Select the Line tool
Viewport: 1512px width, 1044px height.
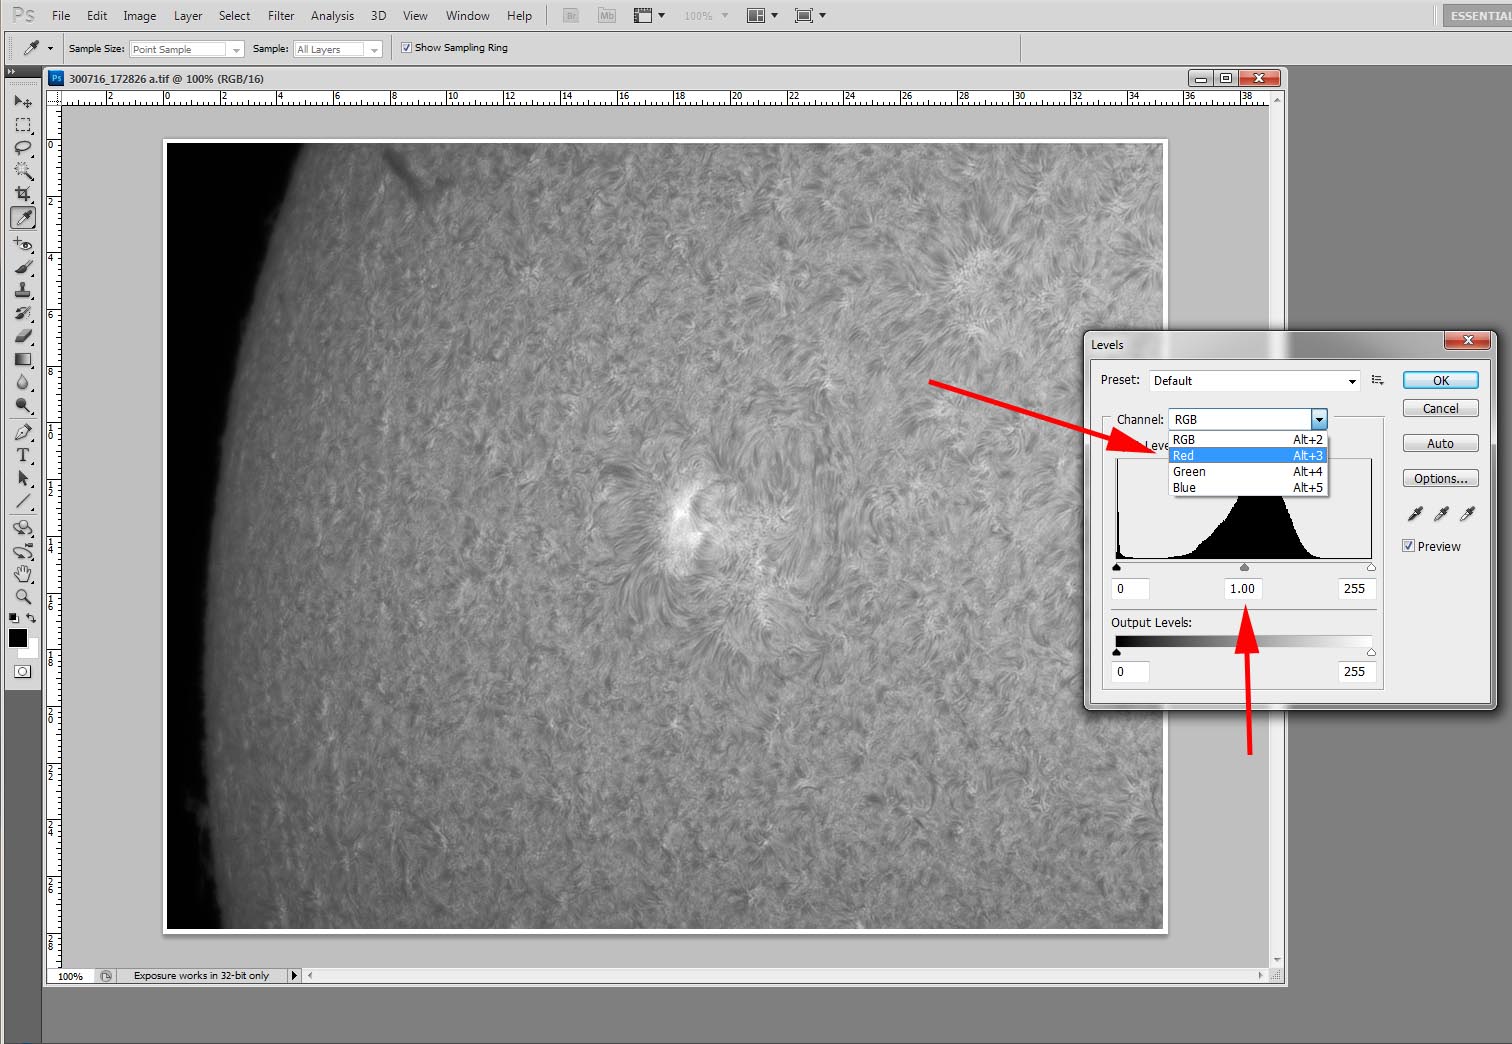click(x=23, y=501)
